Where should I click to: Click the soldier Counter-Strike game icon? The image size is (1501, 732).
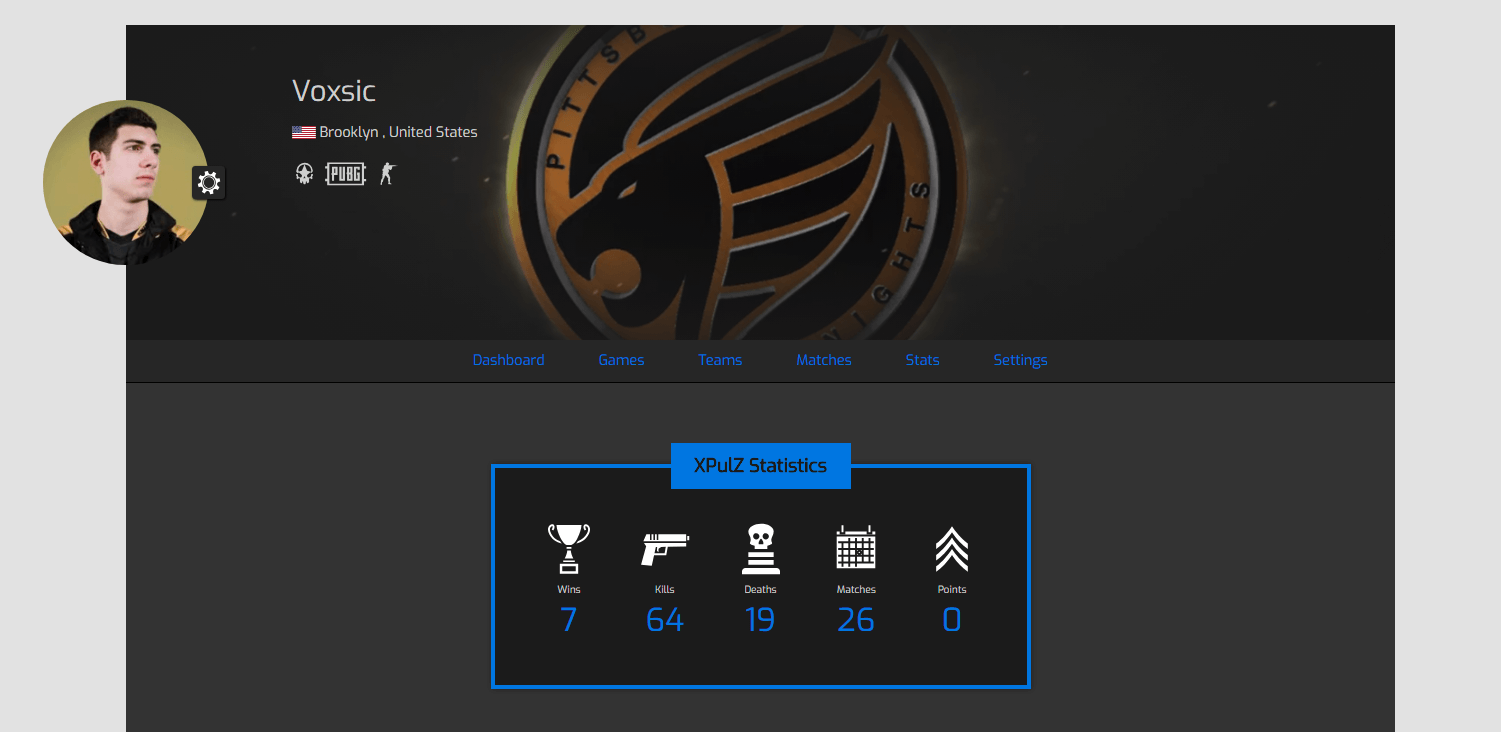tap(388, 174)
